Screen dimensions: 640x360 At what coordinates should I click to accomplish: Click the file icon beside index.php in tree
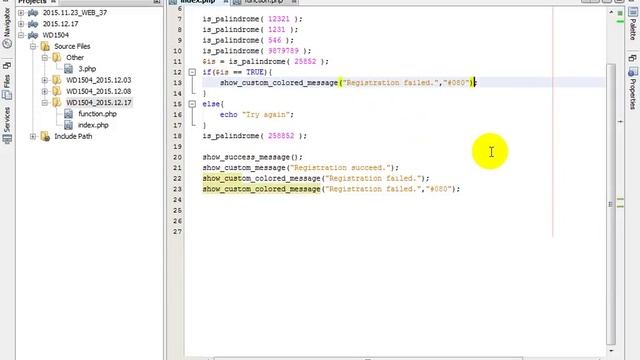69,125
